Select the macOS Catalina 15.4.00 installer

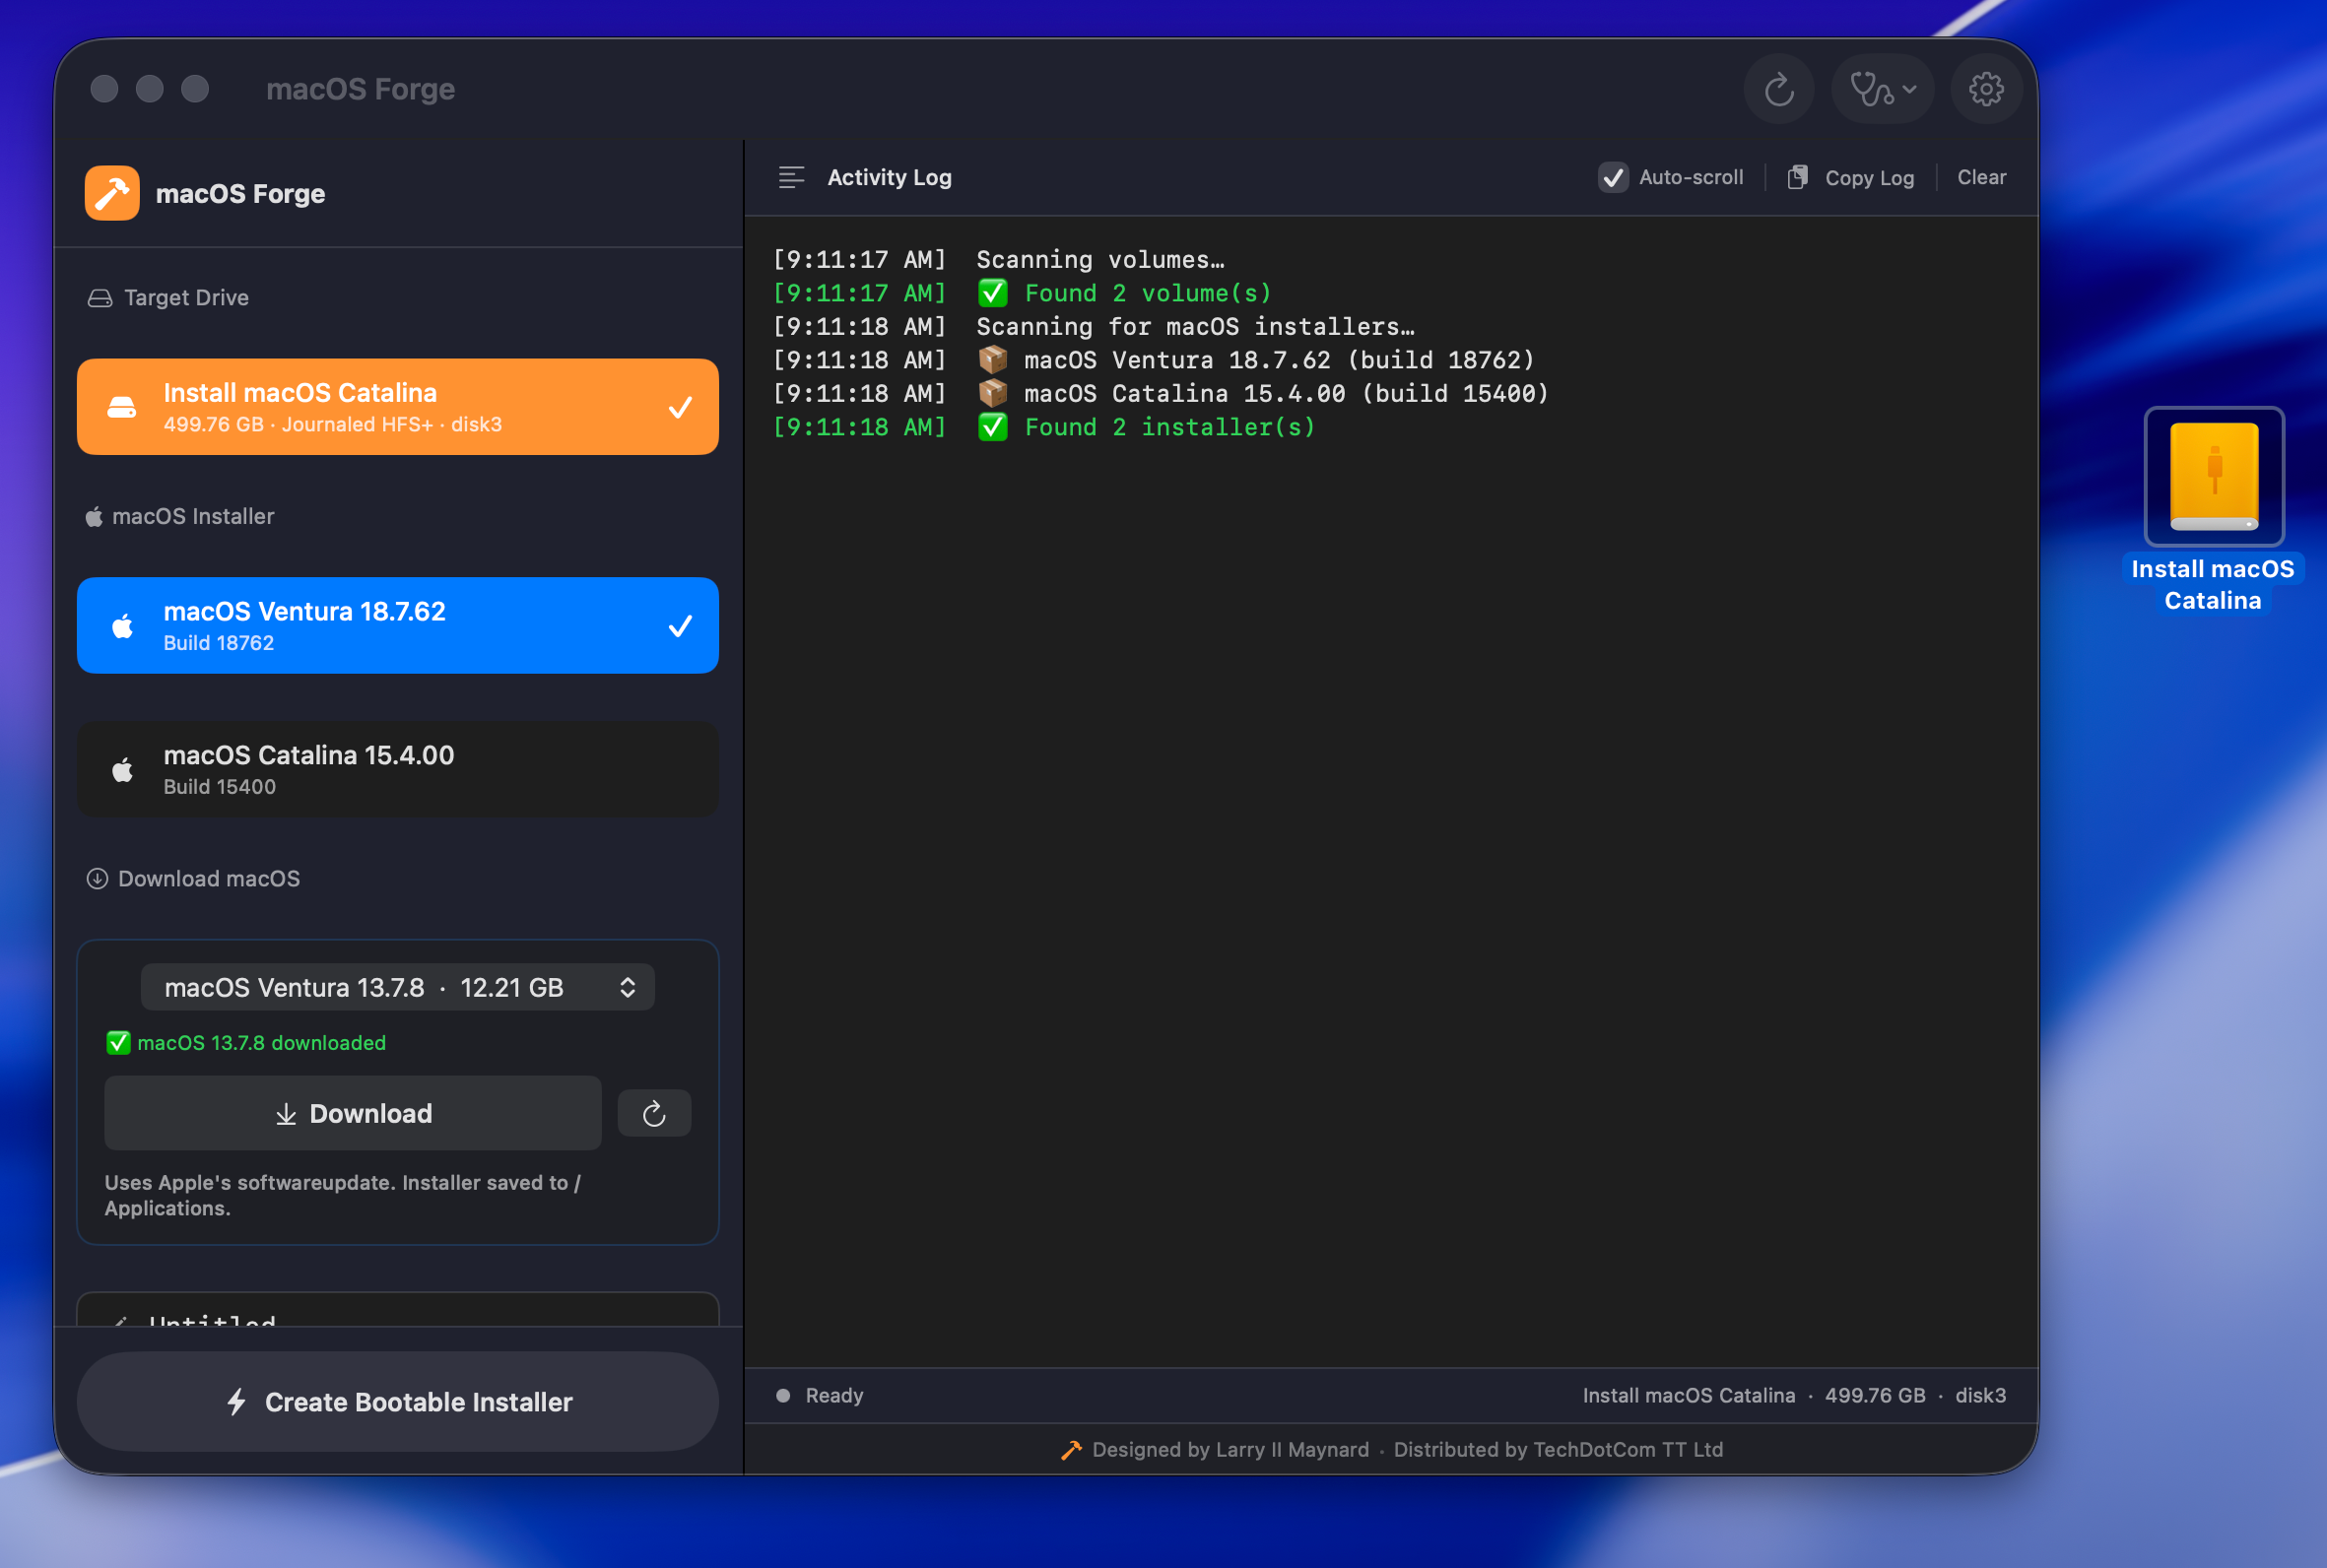pos(398,770)
